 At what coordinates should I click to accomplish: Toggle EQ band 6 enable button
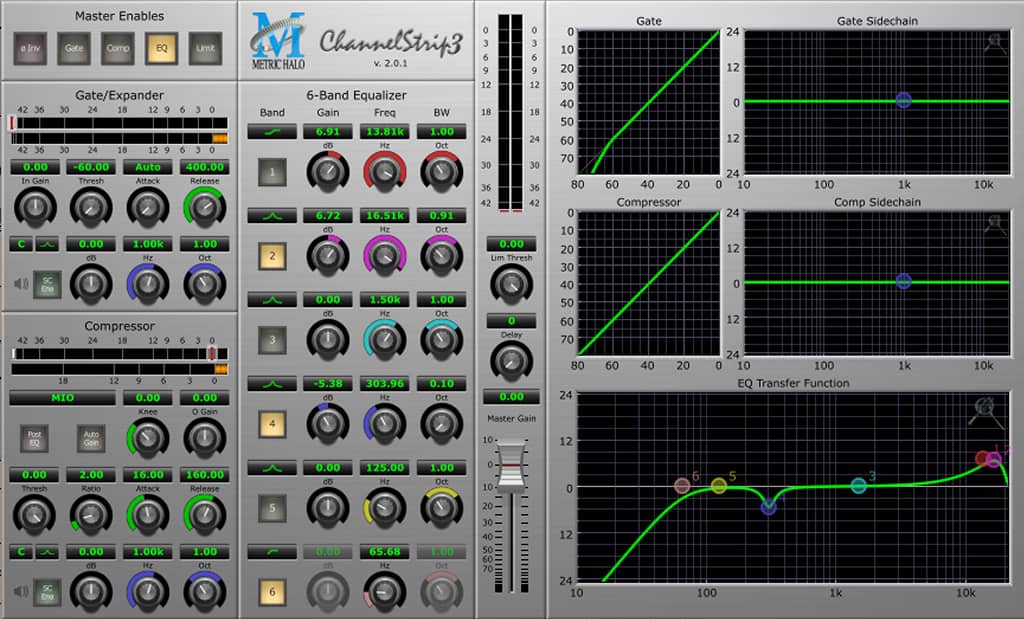pyautogui.click(x=272, y=592)
